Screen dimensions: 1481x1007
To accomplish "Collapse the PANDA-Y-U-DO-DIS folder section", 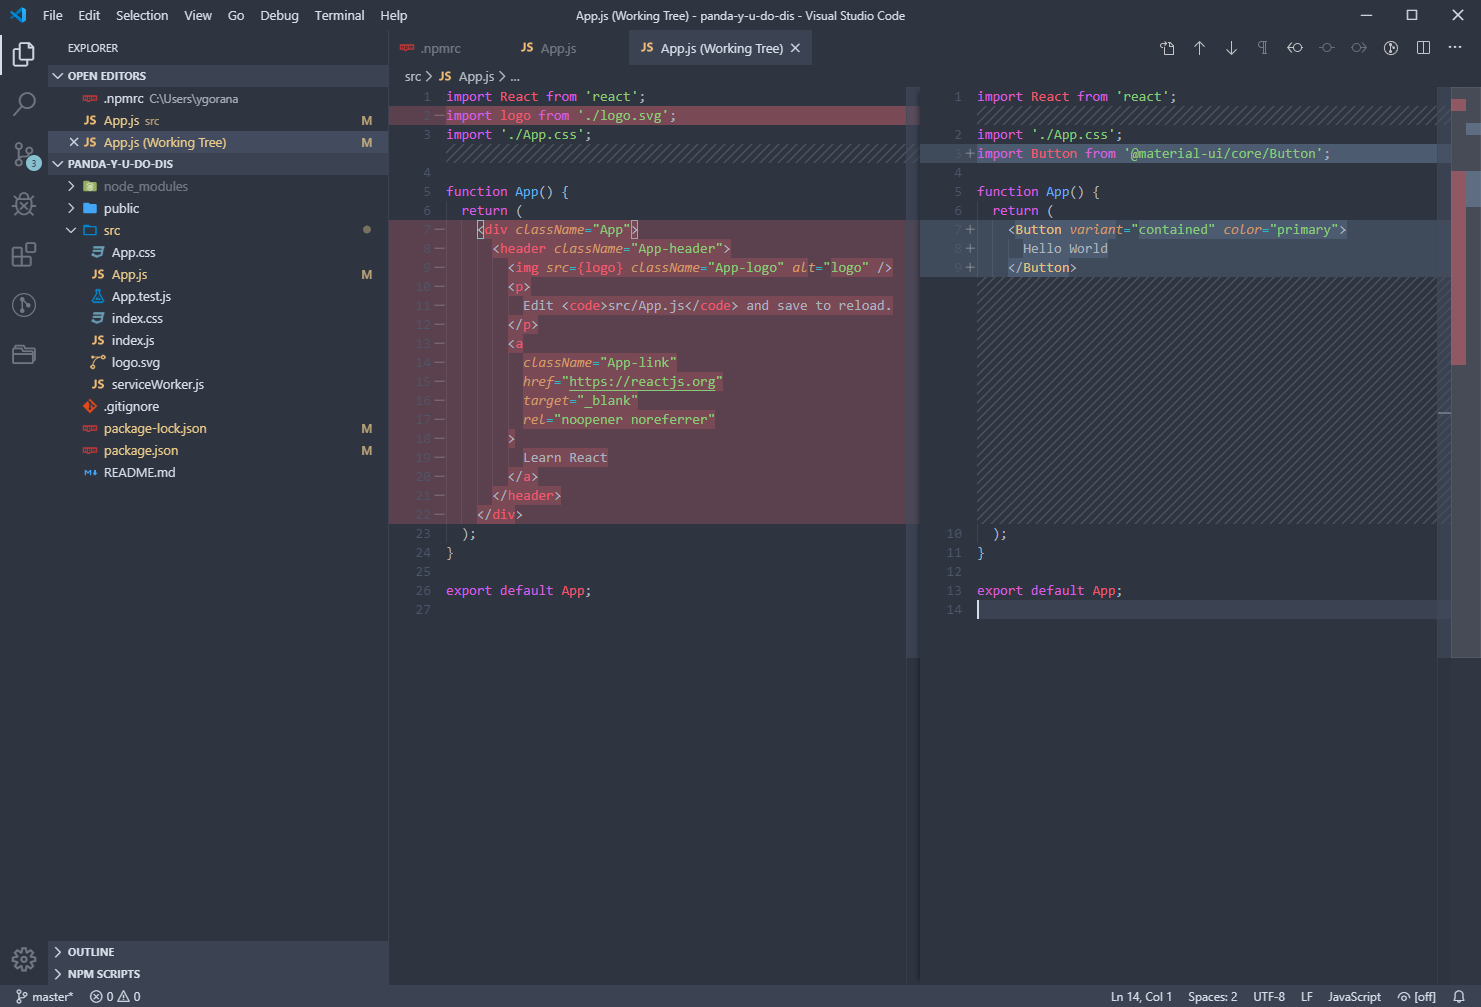I will [x=218, y=164].
